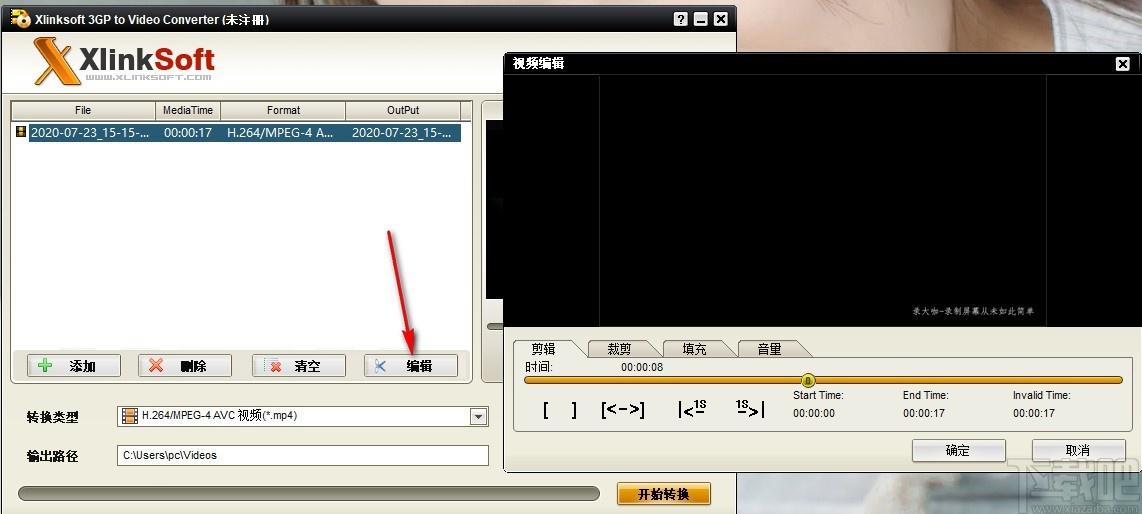Click the 00:00:17 media time cell
The width and height of the screenshot is (1142, 514).
188,133
